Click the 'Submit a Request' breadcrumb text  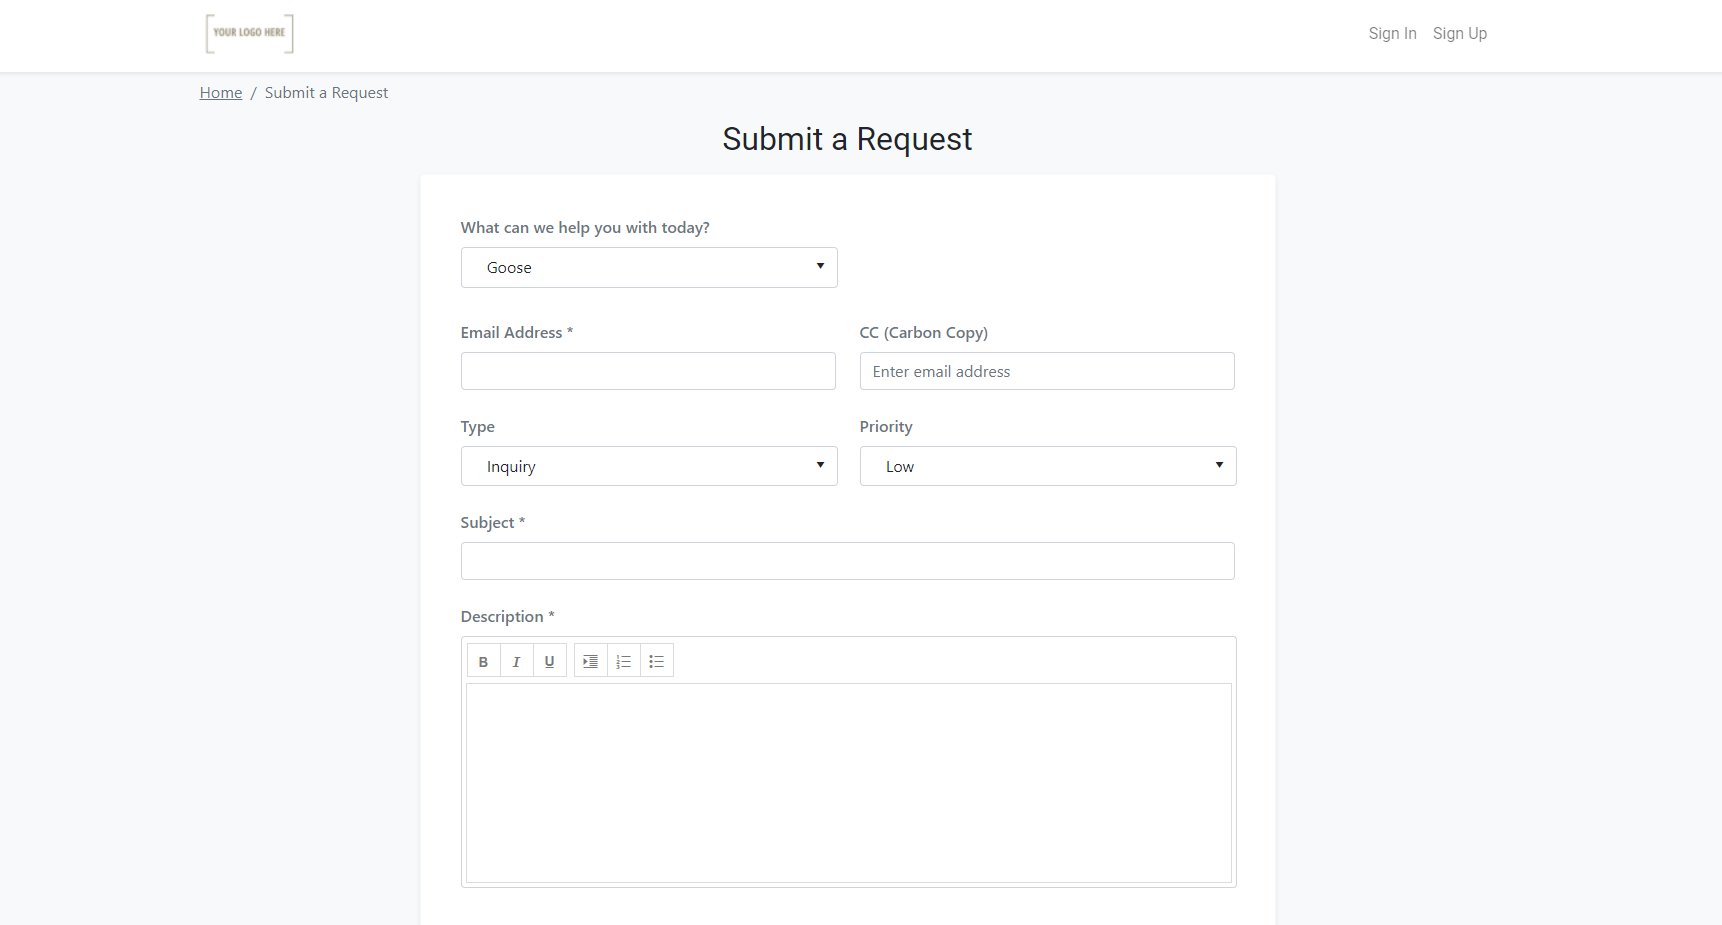326,93
